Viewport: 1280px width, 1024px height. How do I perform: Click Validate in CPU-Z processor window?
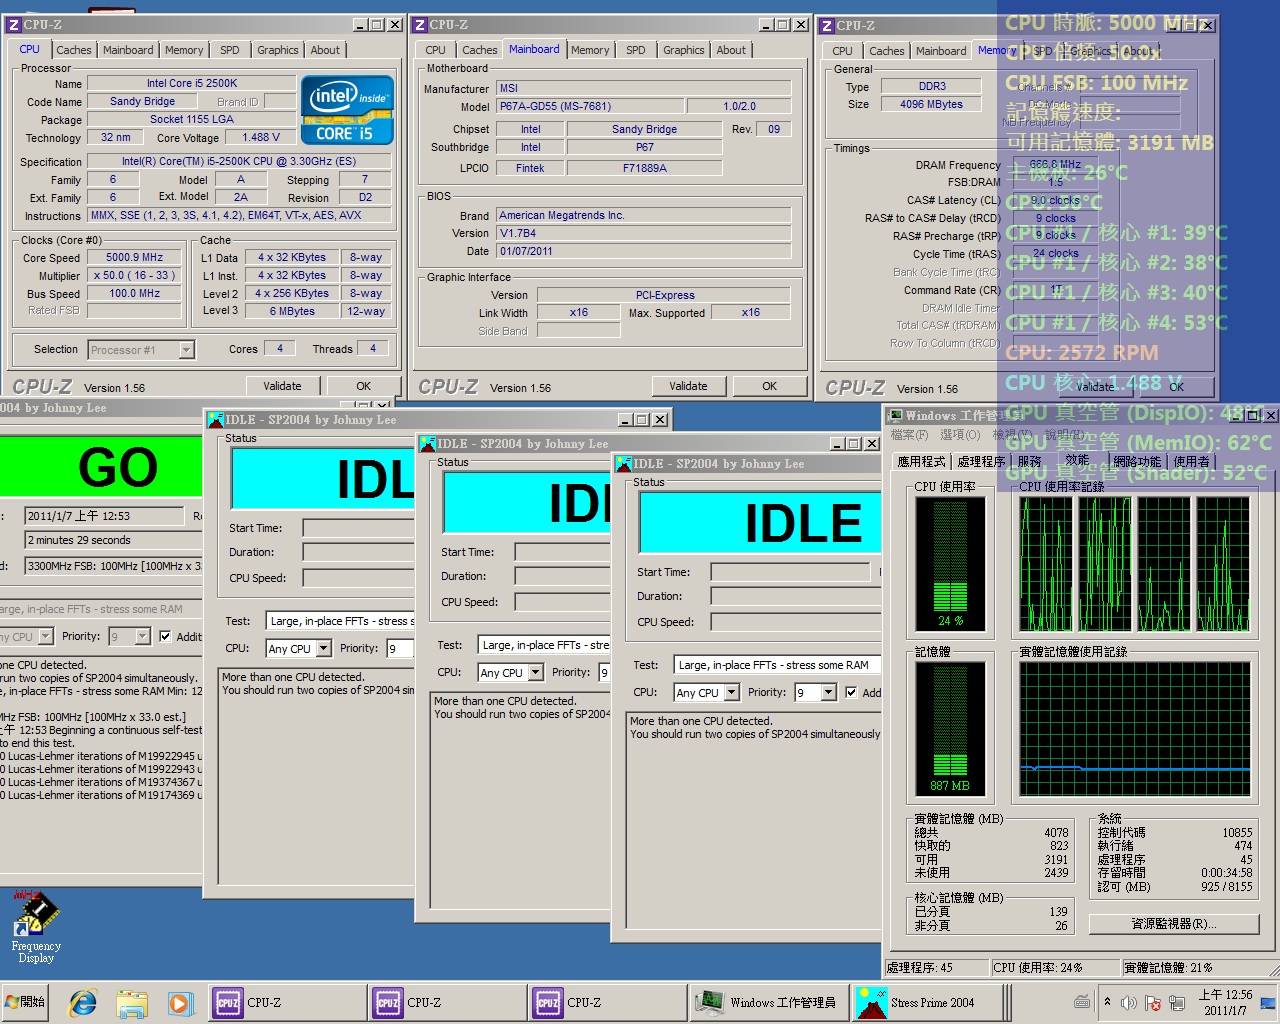click(x=282, y=386)
